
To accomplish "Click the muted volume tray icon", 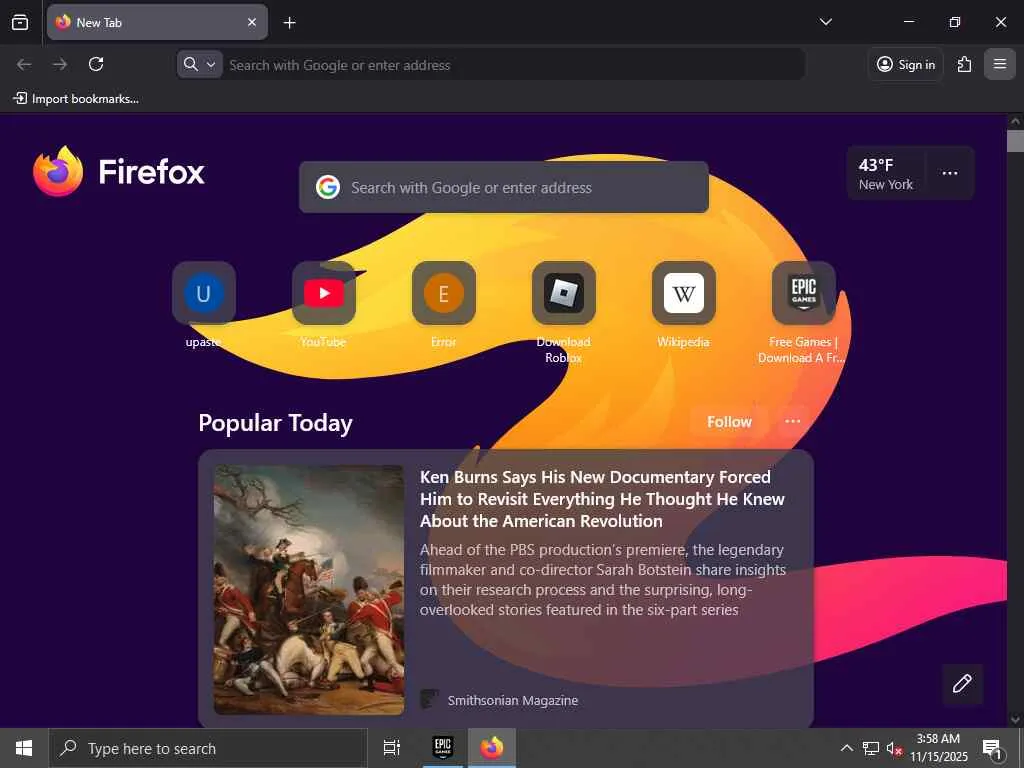I will point(894,748).
